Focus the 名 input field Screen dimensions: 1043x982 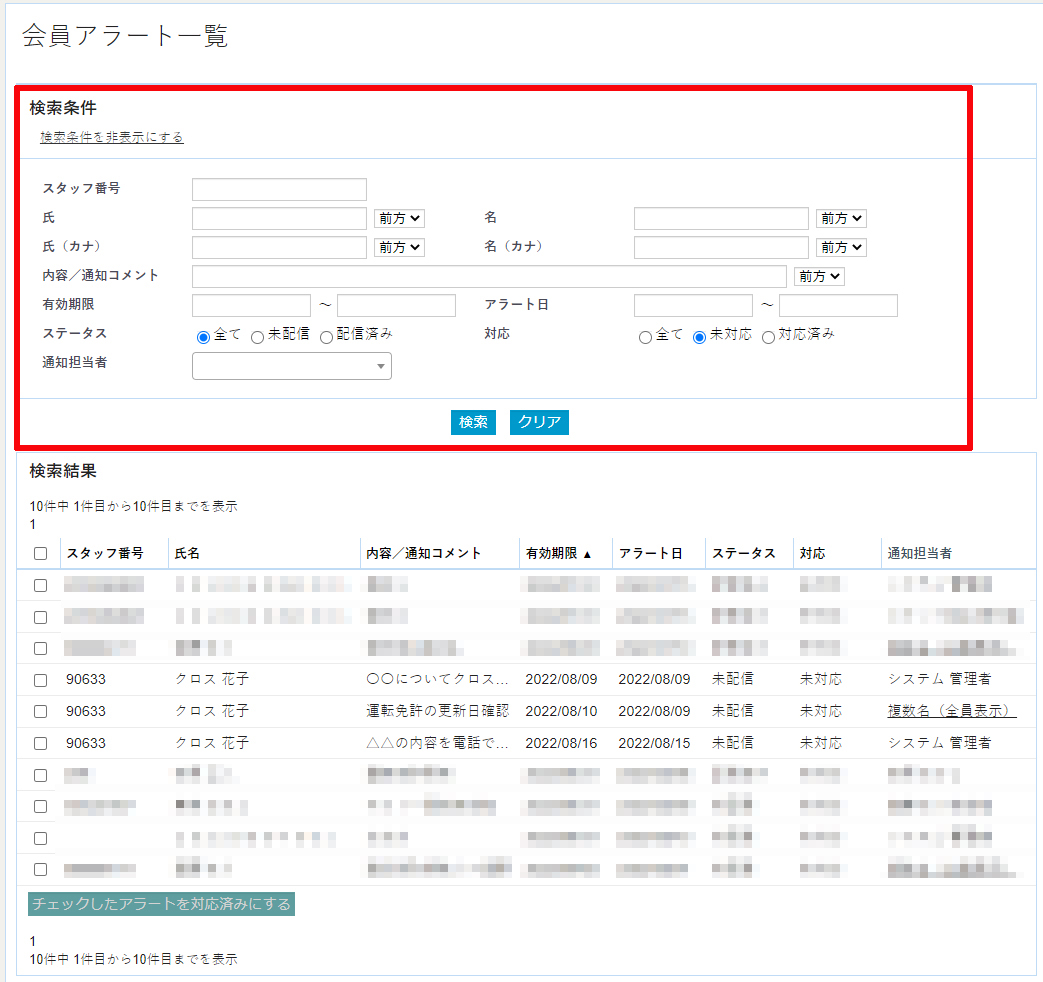pos(721,218)
